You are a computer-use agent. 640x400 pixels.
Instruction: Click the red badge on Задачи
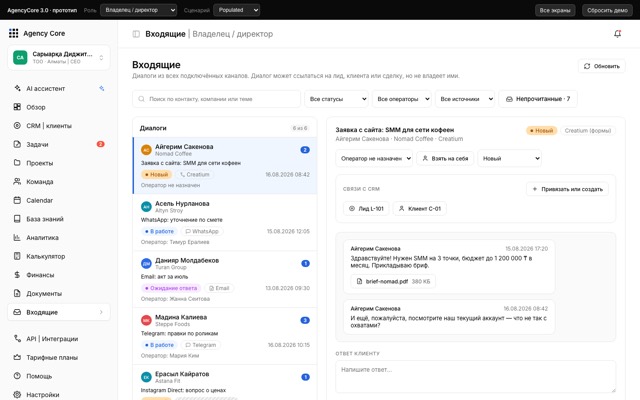(x=100, y=144)
